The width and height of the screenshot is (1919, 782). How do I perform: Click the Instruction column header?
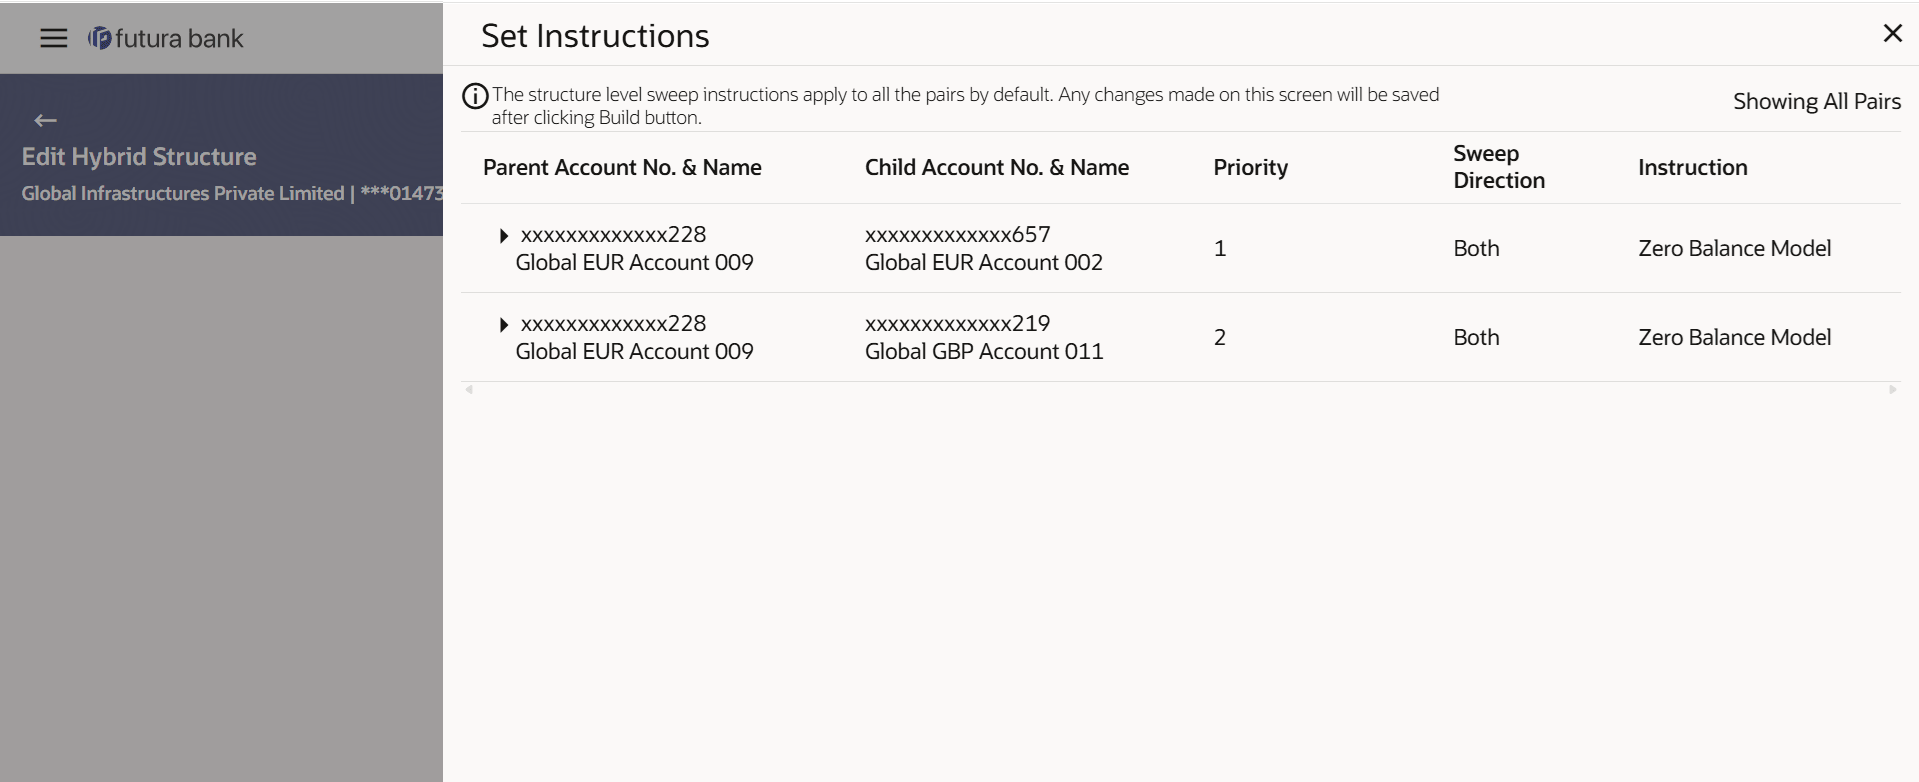click(x=1692, y=167)
